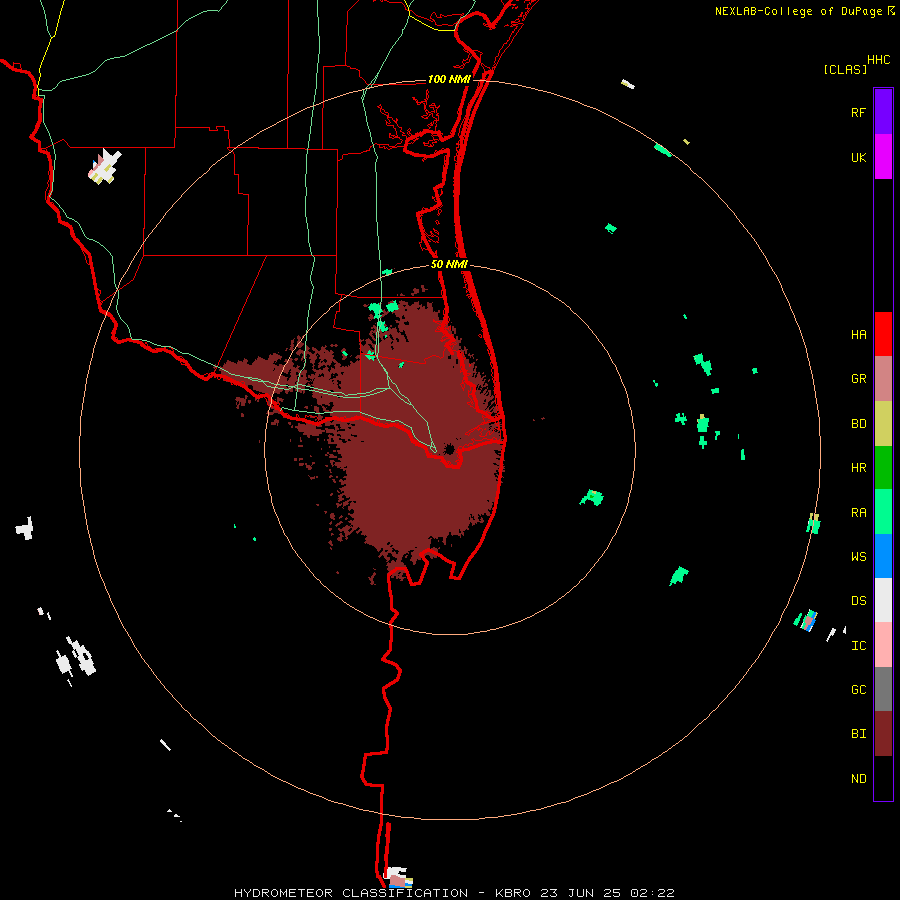Screen dimensions: 900x900
Task: Click the blue WS legend swatch
Action: [x=883, y=556]
